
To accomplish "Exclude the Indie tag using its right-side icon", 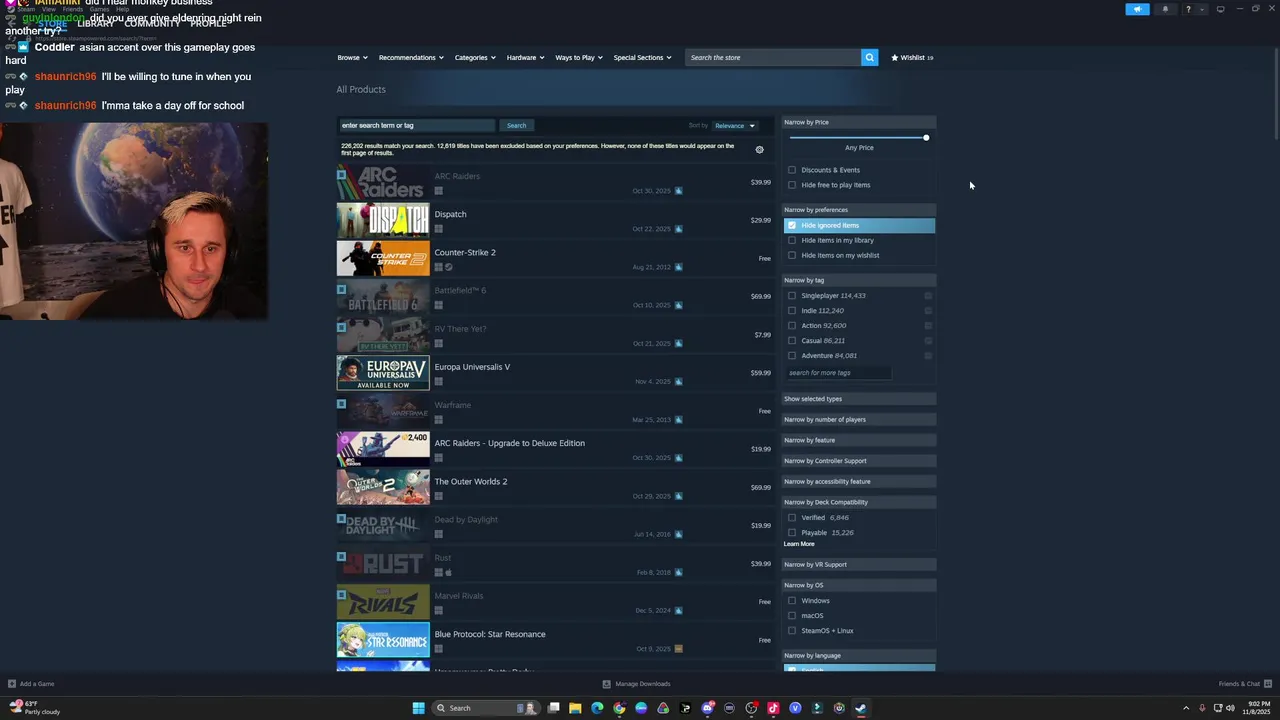I will [x=928, y=311].
